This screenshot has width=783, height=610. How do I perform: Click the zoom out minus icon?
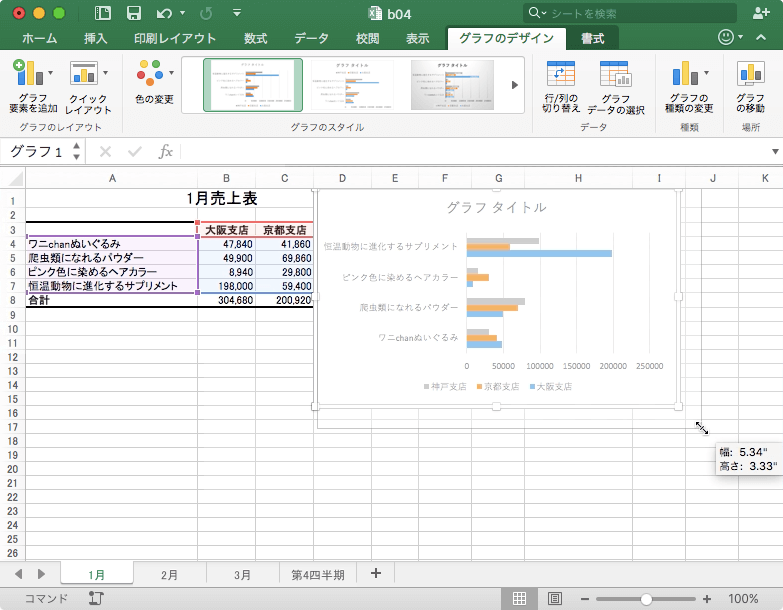click(x=585, y=599)
